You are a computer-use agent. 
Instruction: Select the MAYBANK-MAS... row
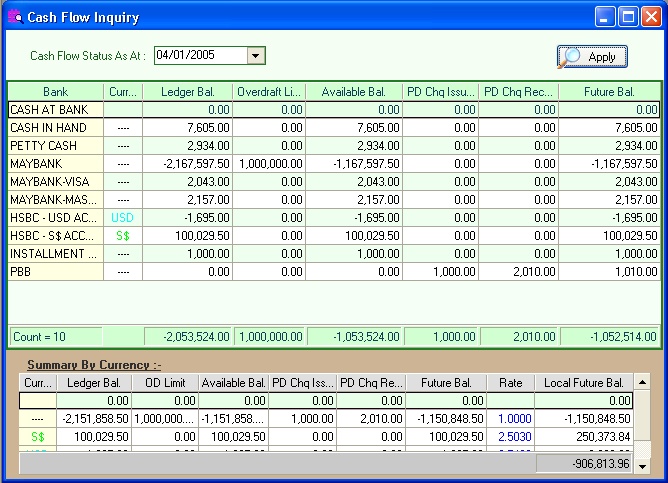tap(334, 199)
